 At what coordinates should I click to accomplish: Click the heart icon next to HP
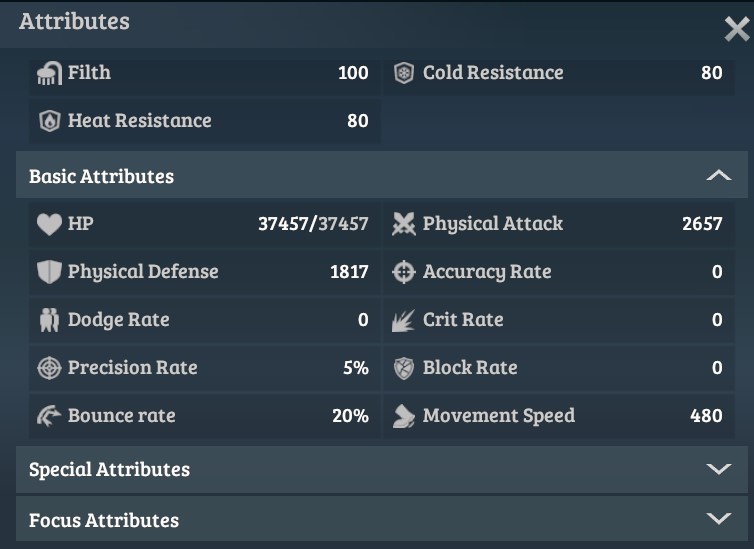[49, 224]
